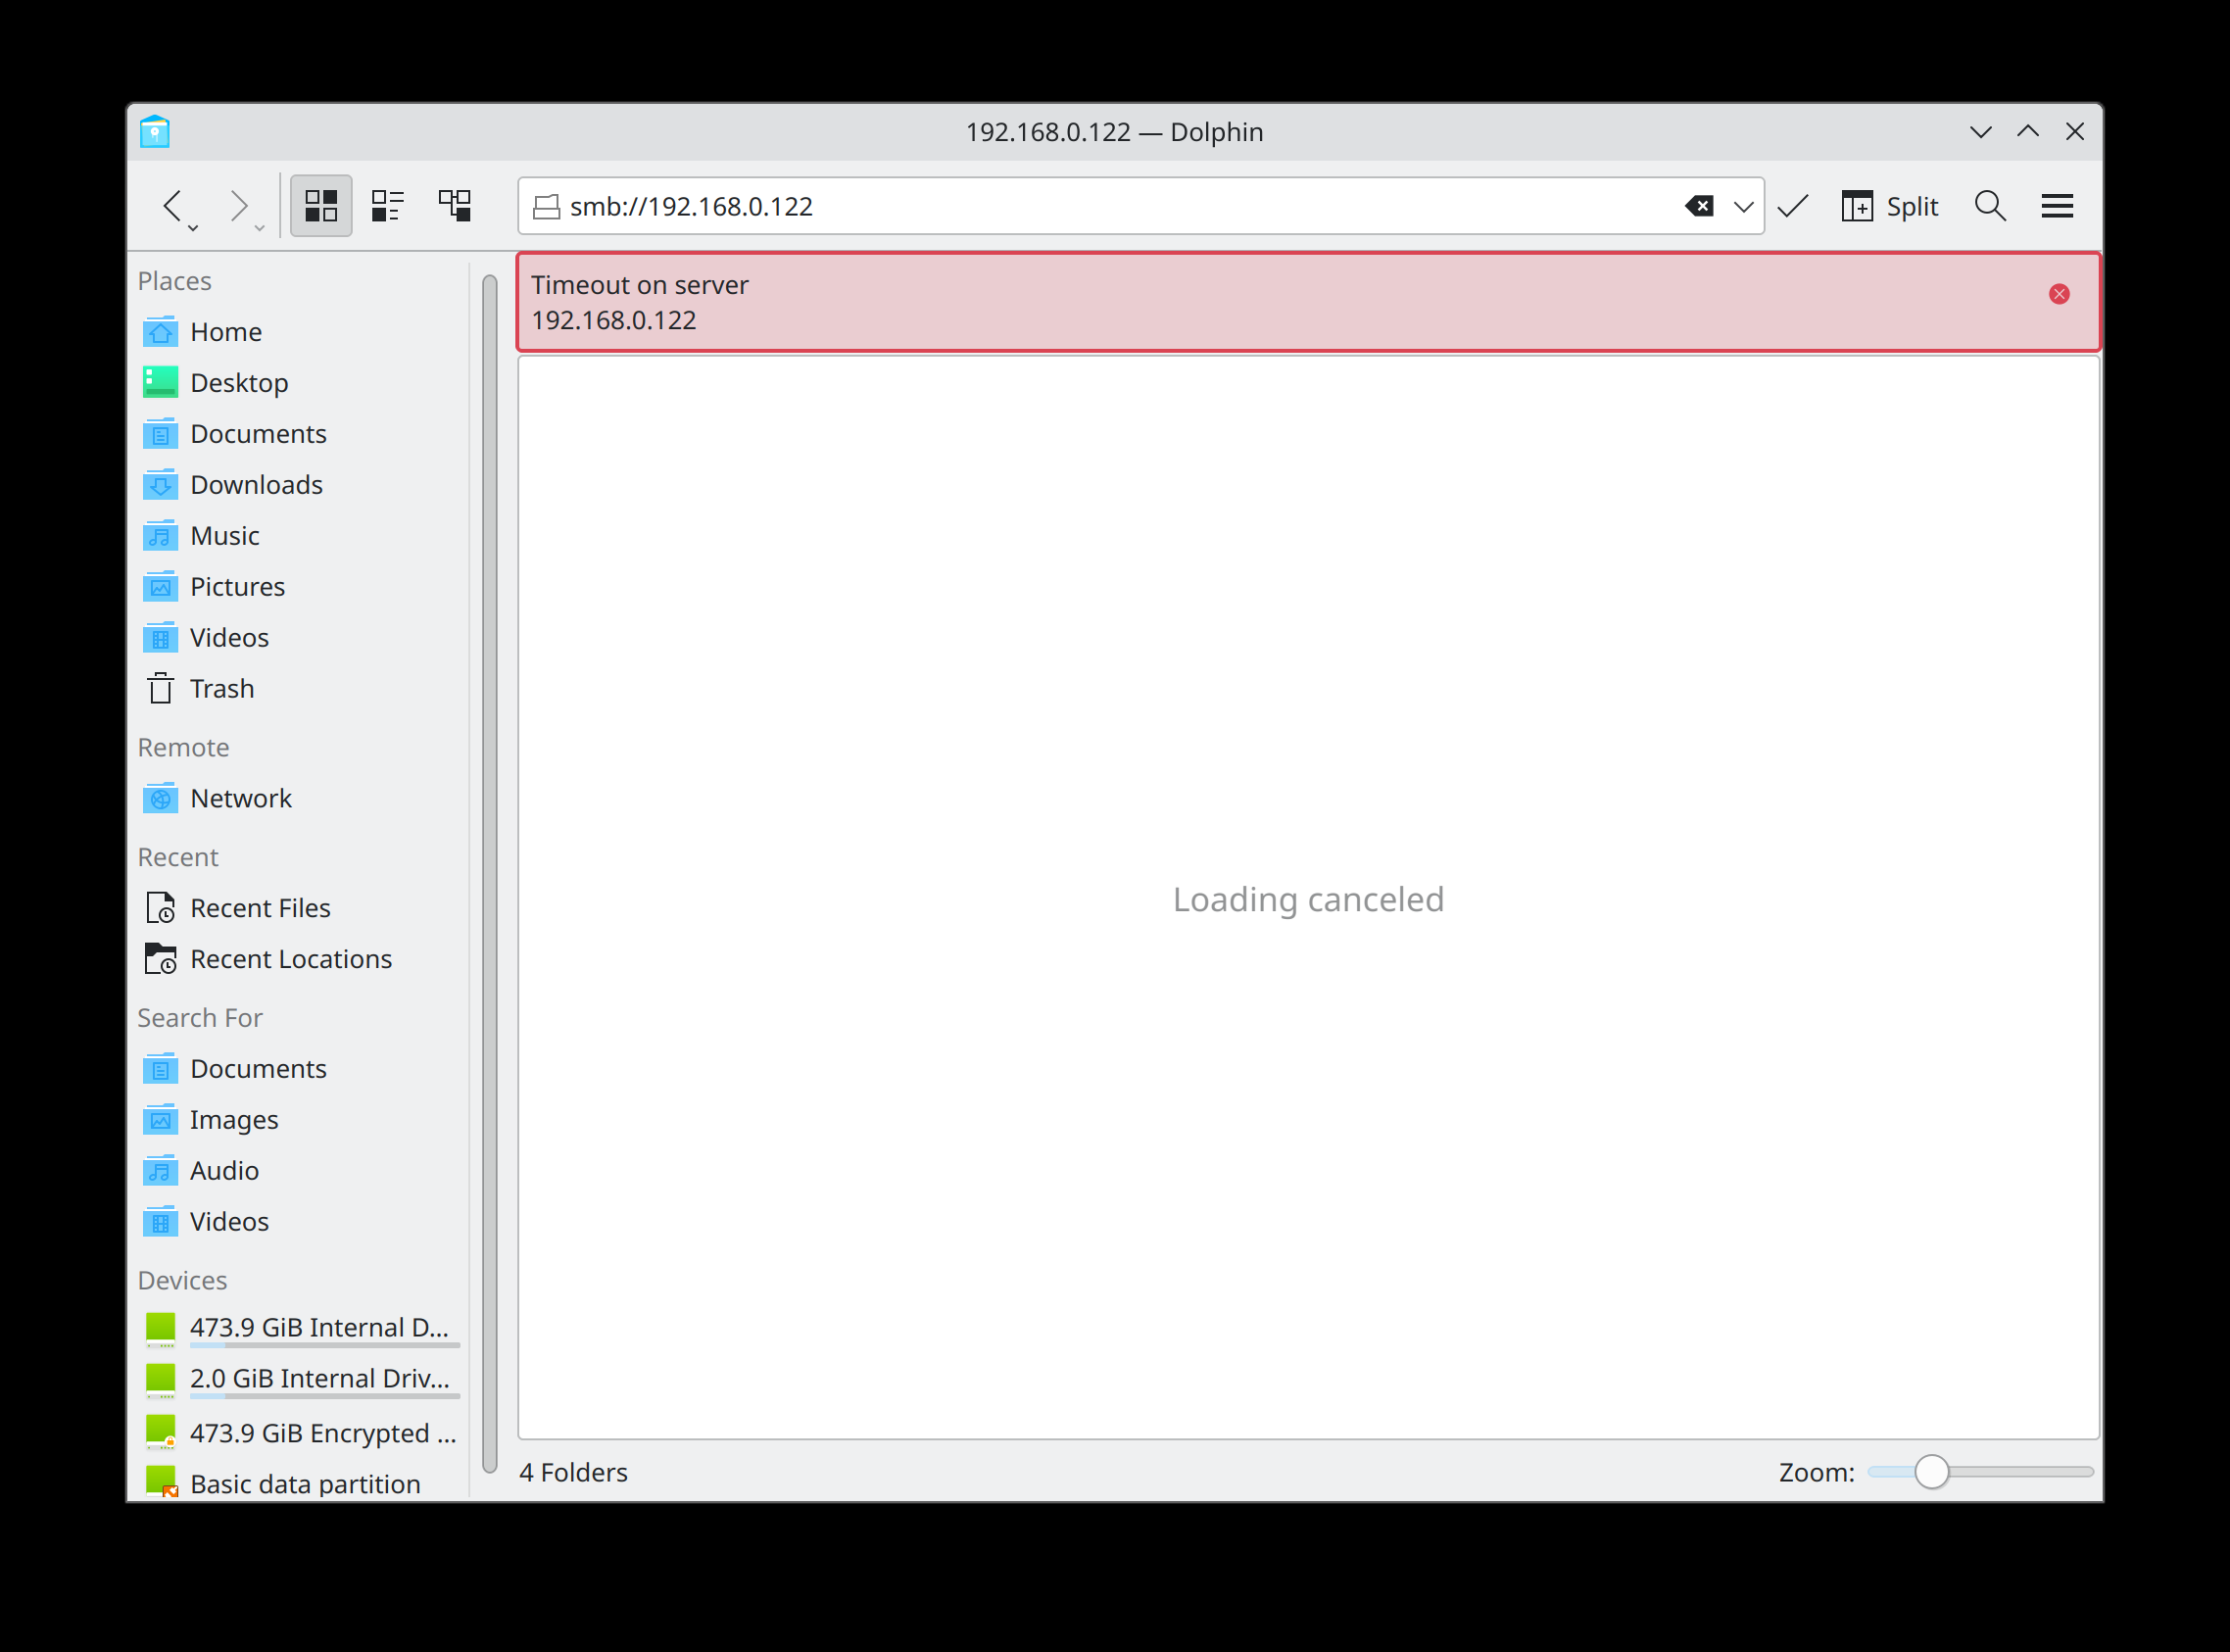
Task: Open the back history dropdown arrow
Action: [193, 229]
